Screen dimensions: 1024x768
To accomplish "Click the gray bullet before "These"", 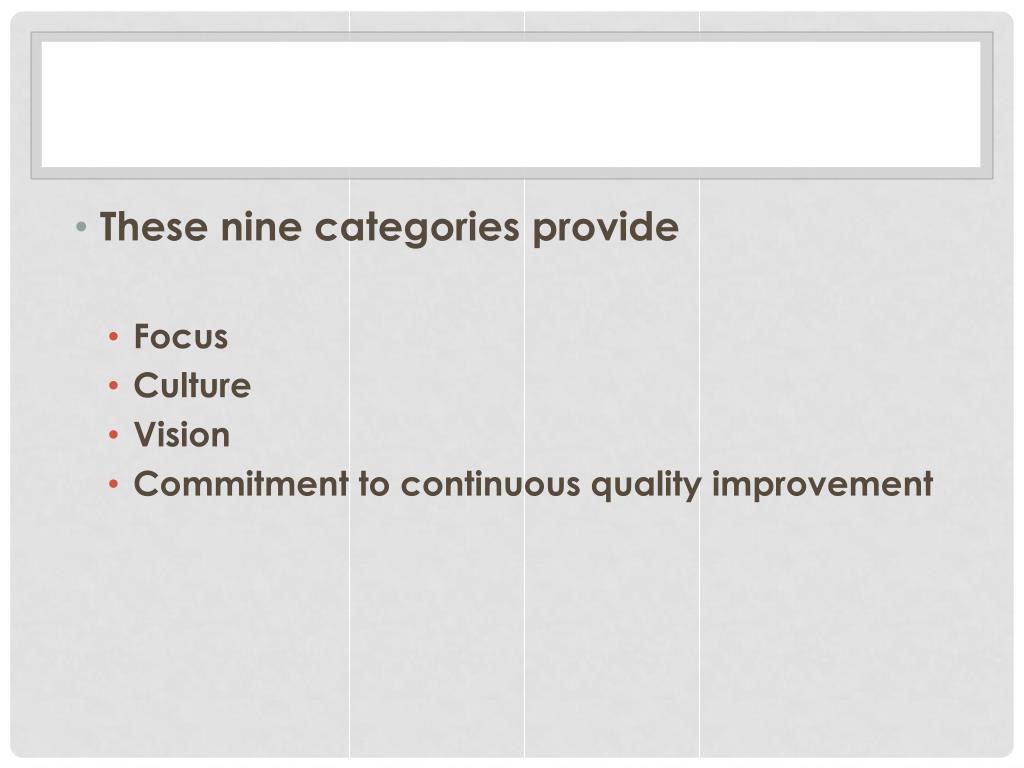I will pyautogui.click(x=81, y=227).
